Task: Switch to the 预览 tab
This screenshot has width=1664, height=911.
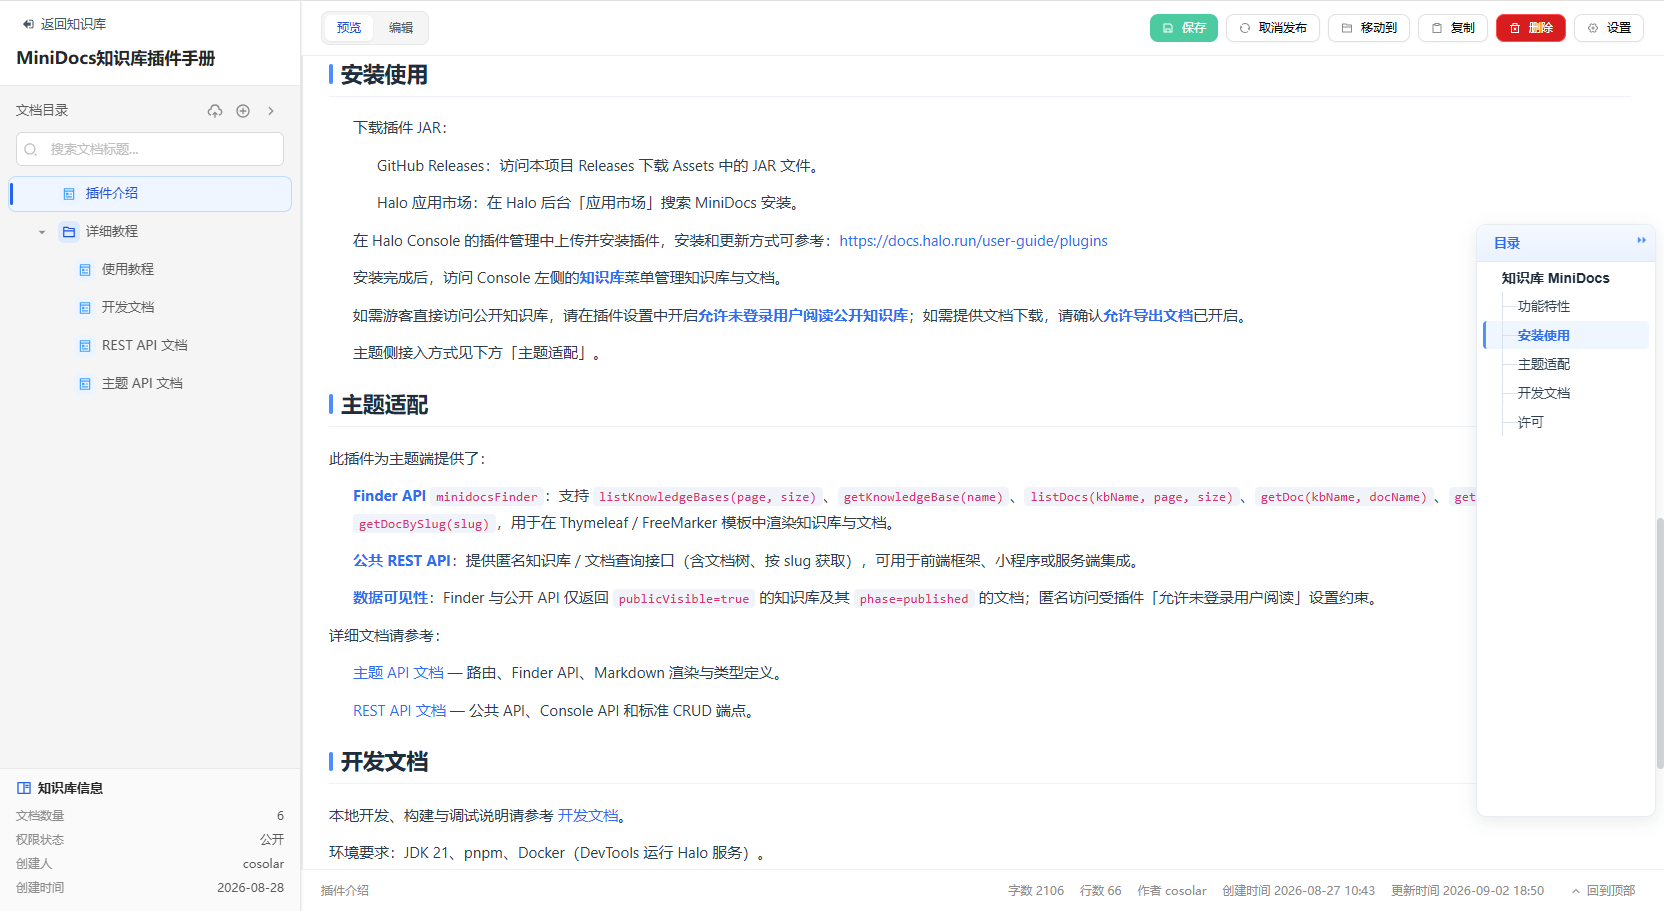Action: (349, 28)
